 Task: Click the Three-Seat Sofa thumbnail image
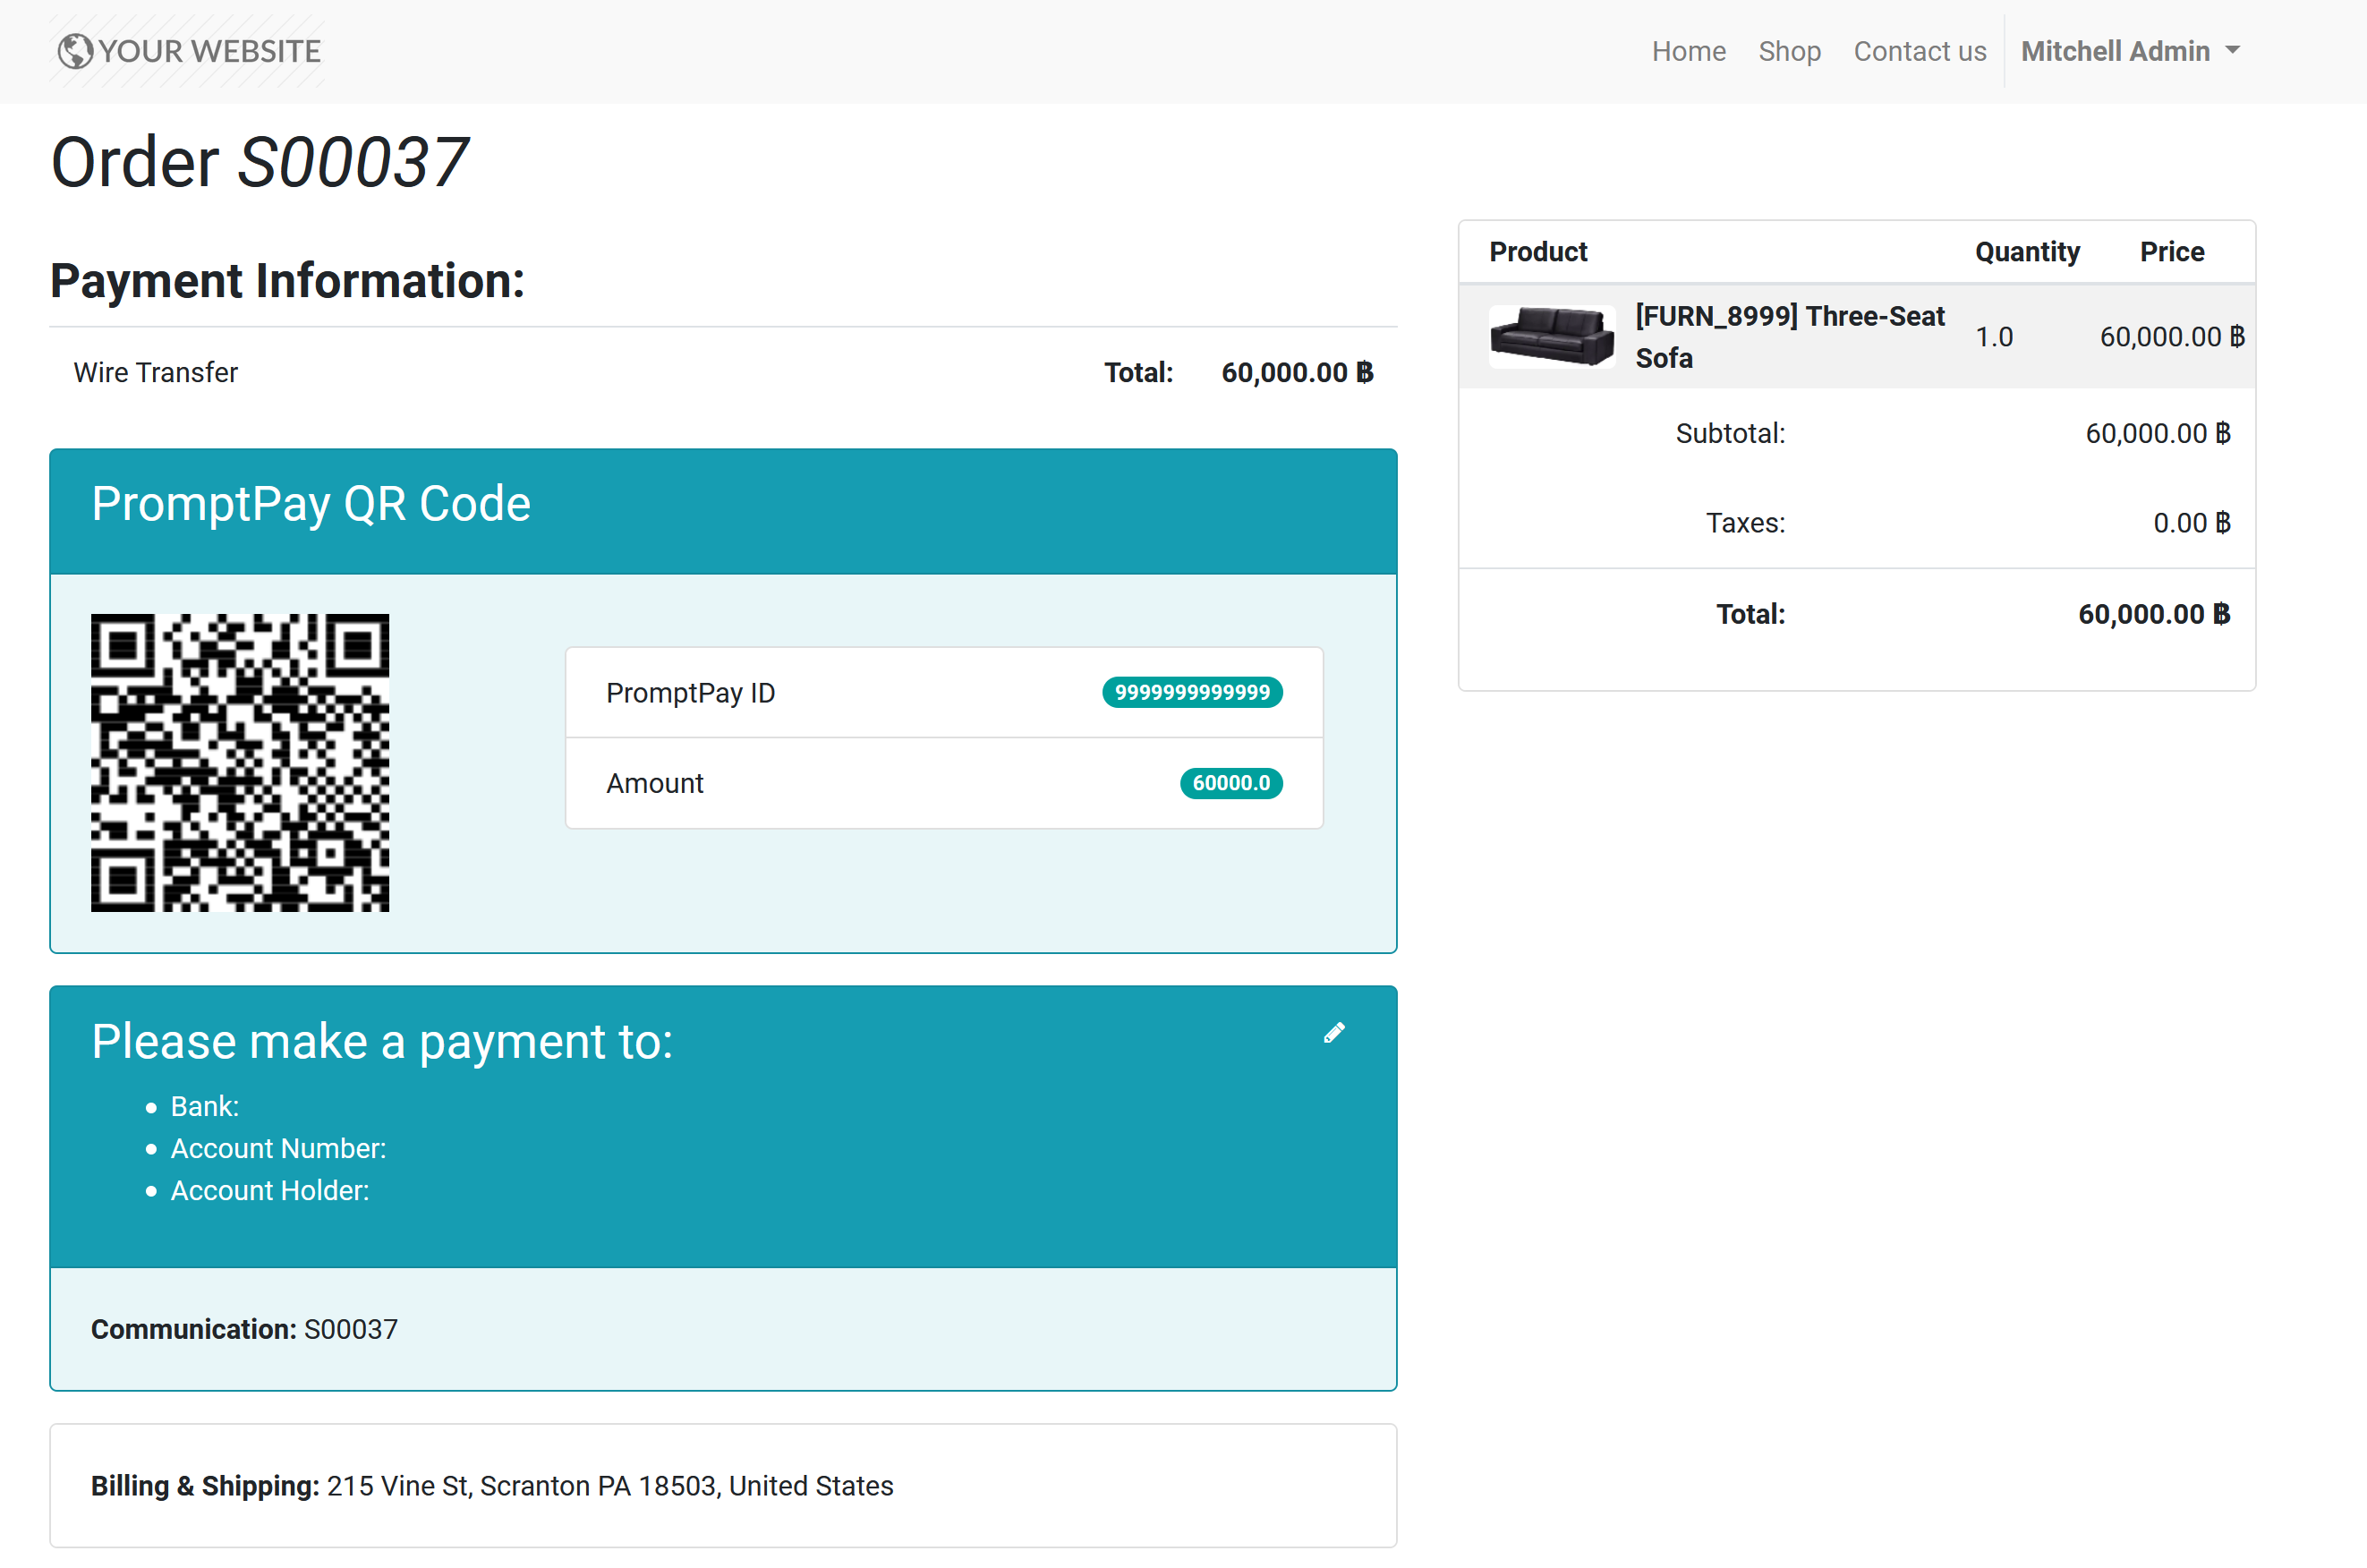1551,337
